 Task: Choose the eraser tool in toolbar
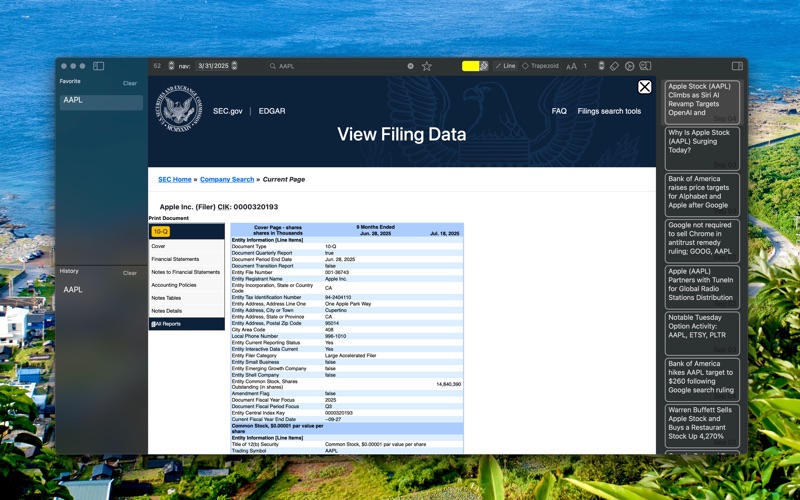click(614, 66)
